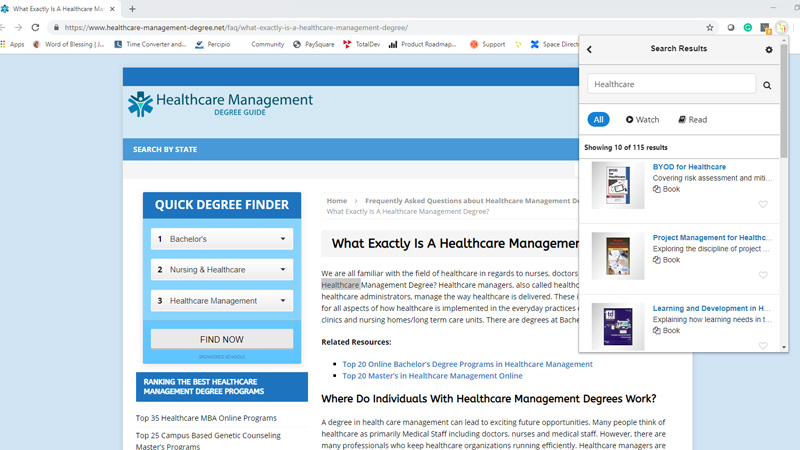800x450 pixels.
Task: Open the Bachelor's degree dropdown
Action: coord(222,239)
